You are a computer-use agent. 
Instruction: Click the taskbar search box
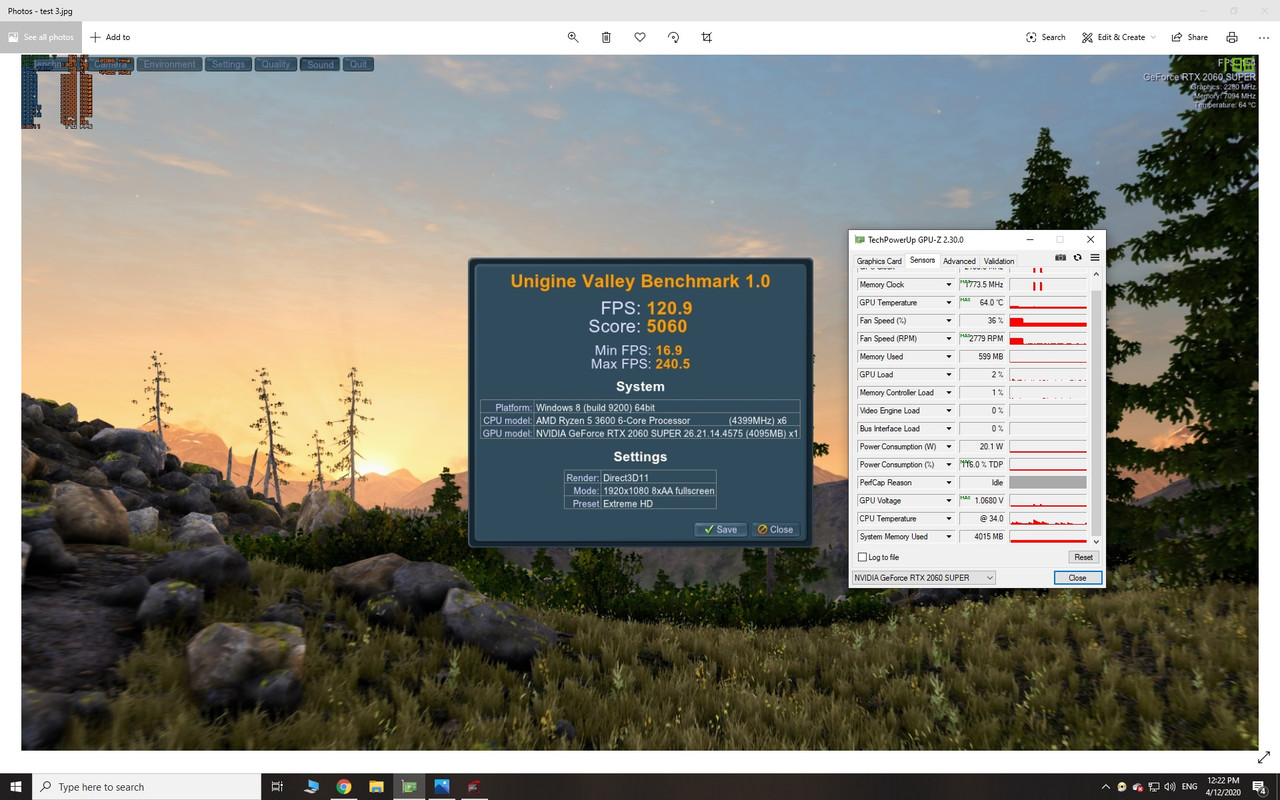click(147, 786)
